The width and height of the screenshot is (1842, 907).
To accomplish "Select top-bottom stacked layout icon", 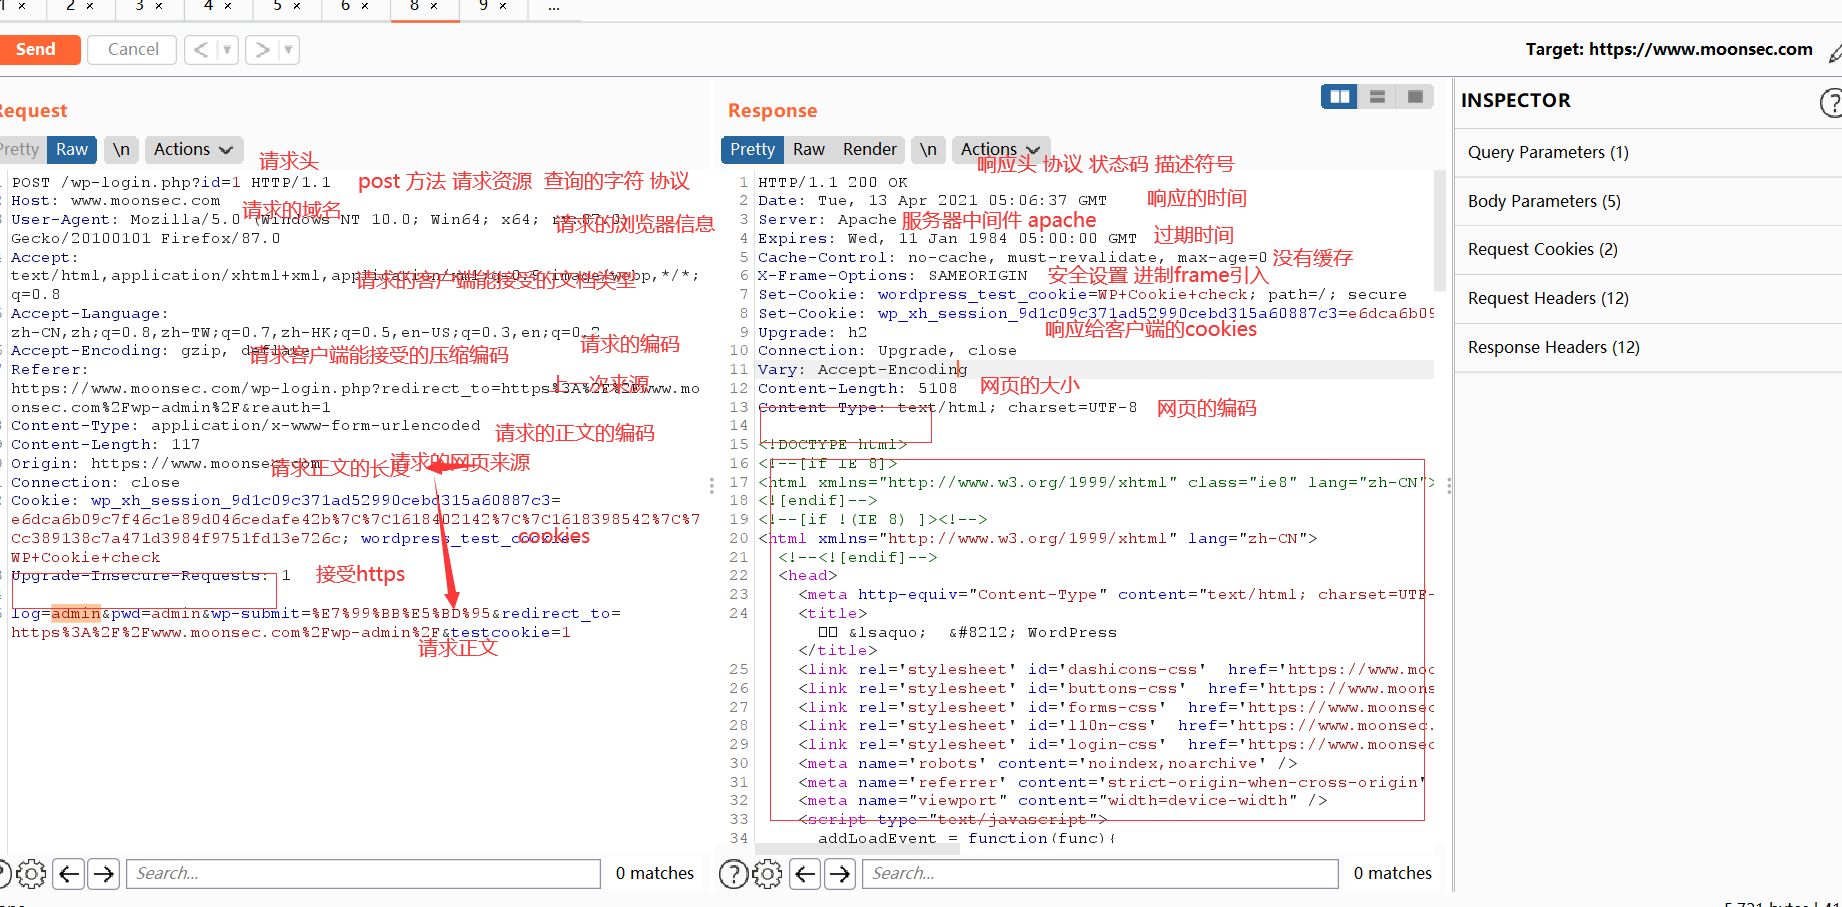I will click(1377, 96).
